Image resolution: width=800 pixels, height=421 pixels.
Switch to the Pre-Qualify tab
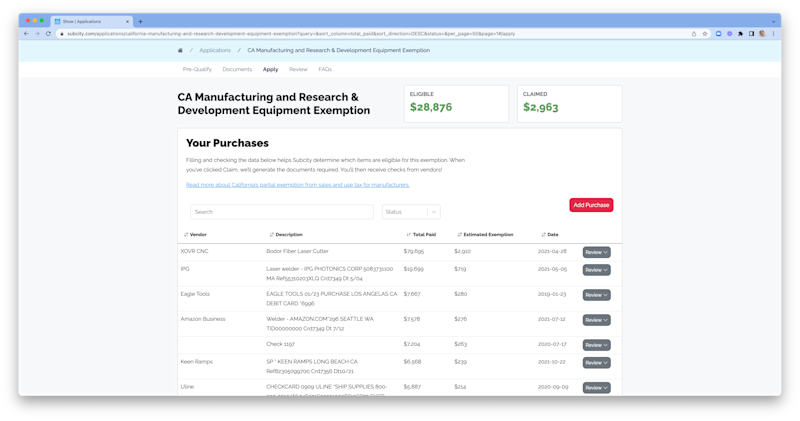point(197,69)
